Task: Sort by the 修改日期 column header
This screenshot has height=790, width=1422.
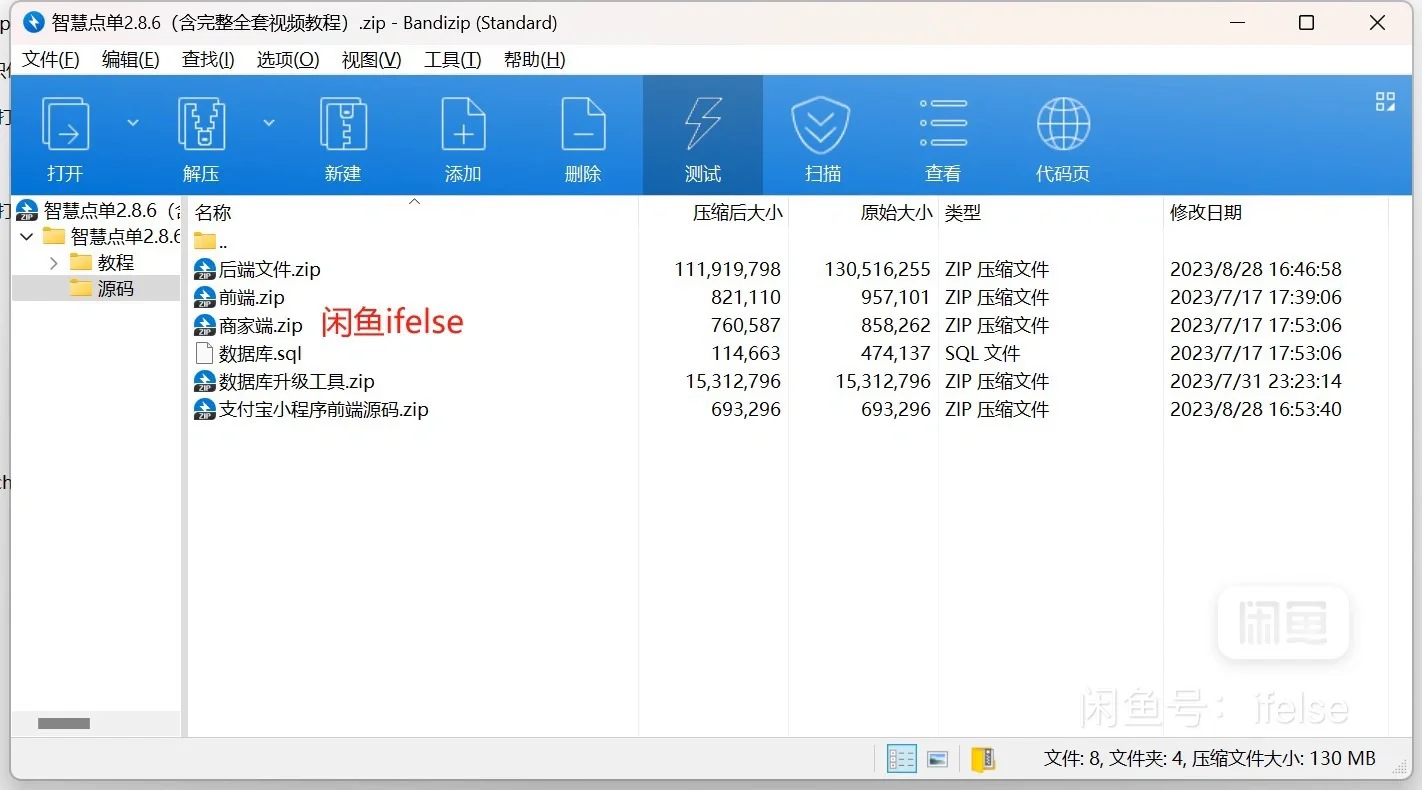Action: click(x=1206, y=212)
